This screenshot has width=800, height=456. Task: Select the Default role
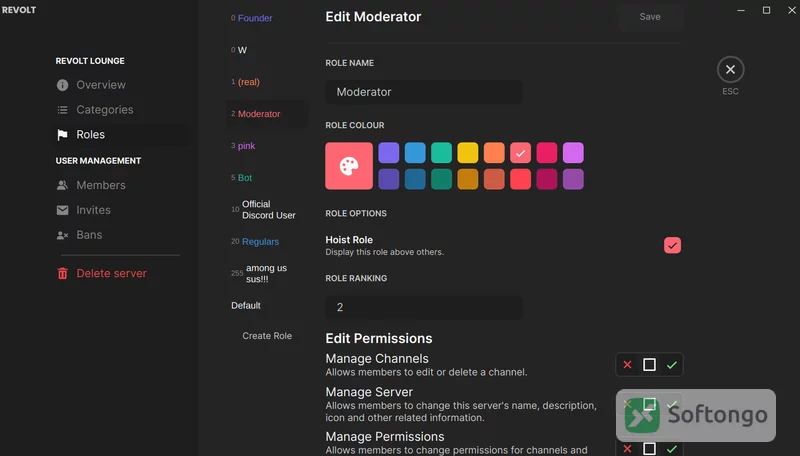coord(266,306)
